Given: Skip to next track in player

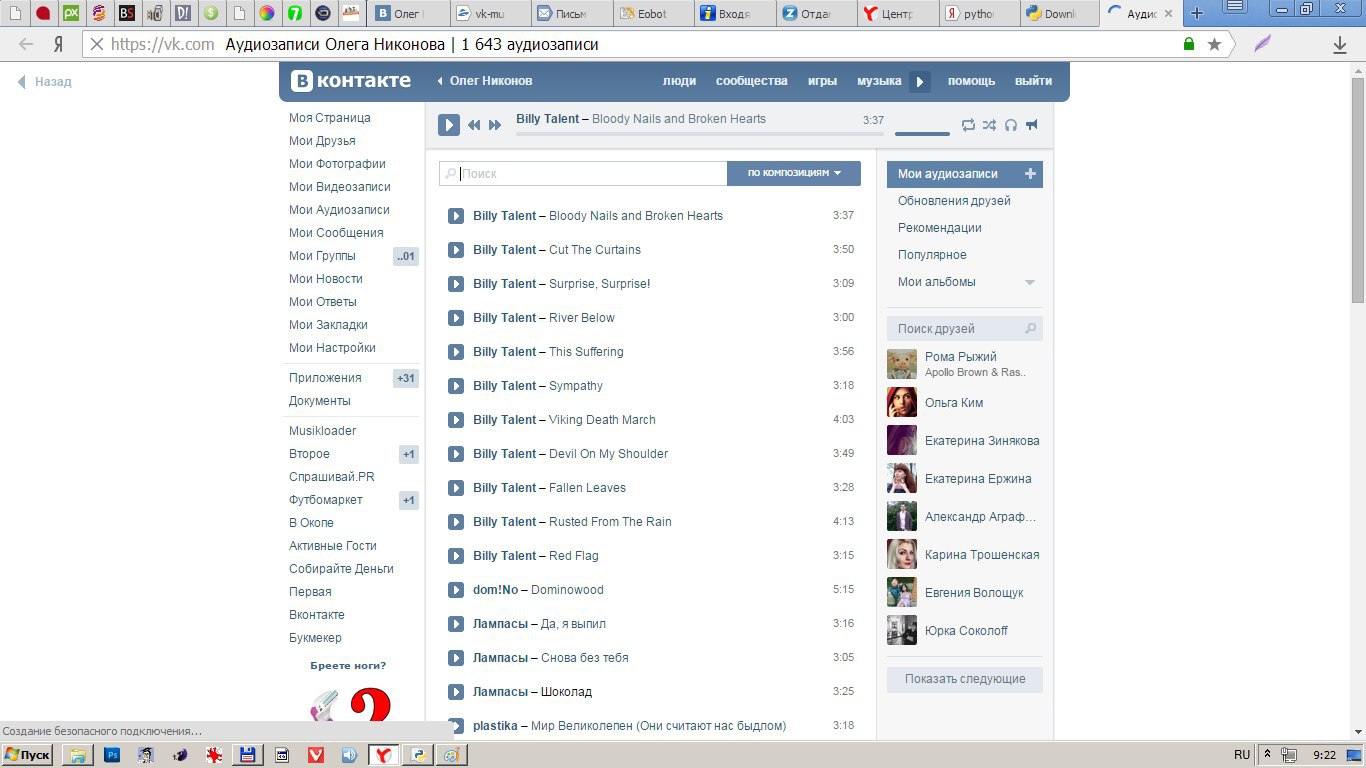Looking at the screenshot, I should 495,125.
